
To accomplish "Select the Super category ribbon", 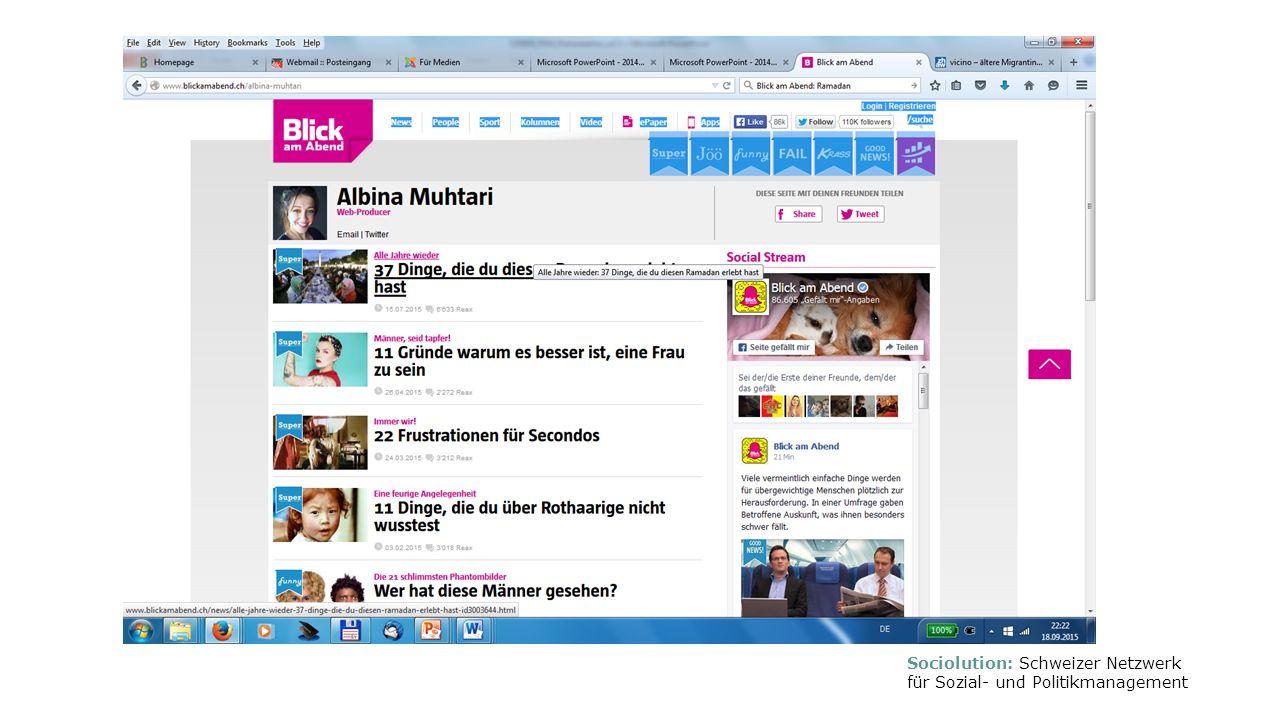I will tap(668, 155).
